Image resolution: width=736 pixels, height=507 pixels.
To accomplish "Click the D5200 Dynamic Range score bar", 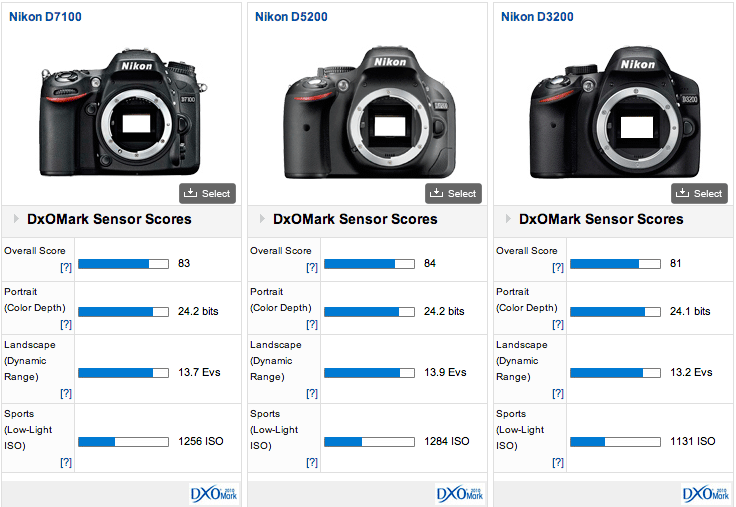I will tap(369, 373).
